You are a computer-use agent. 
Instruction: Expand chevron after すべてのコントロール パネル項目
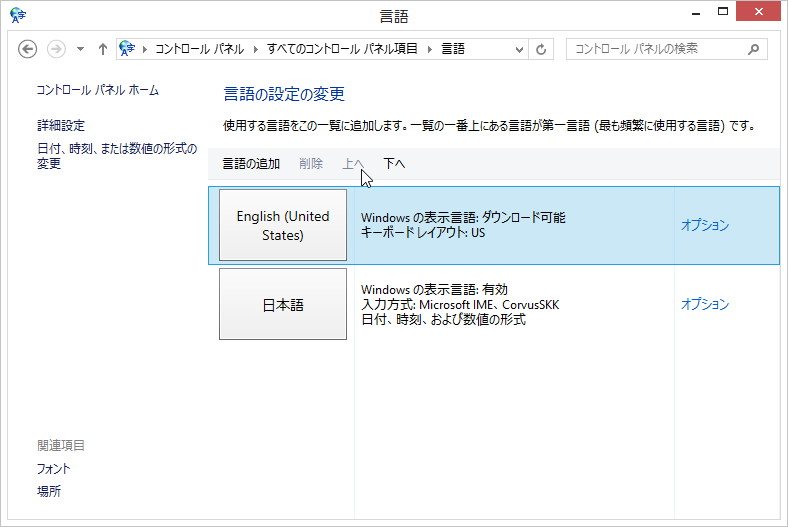(430, 49)
